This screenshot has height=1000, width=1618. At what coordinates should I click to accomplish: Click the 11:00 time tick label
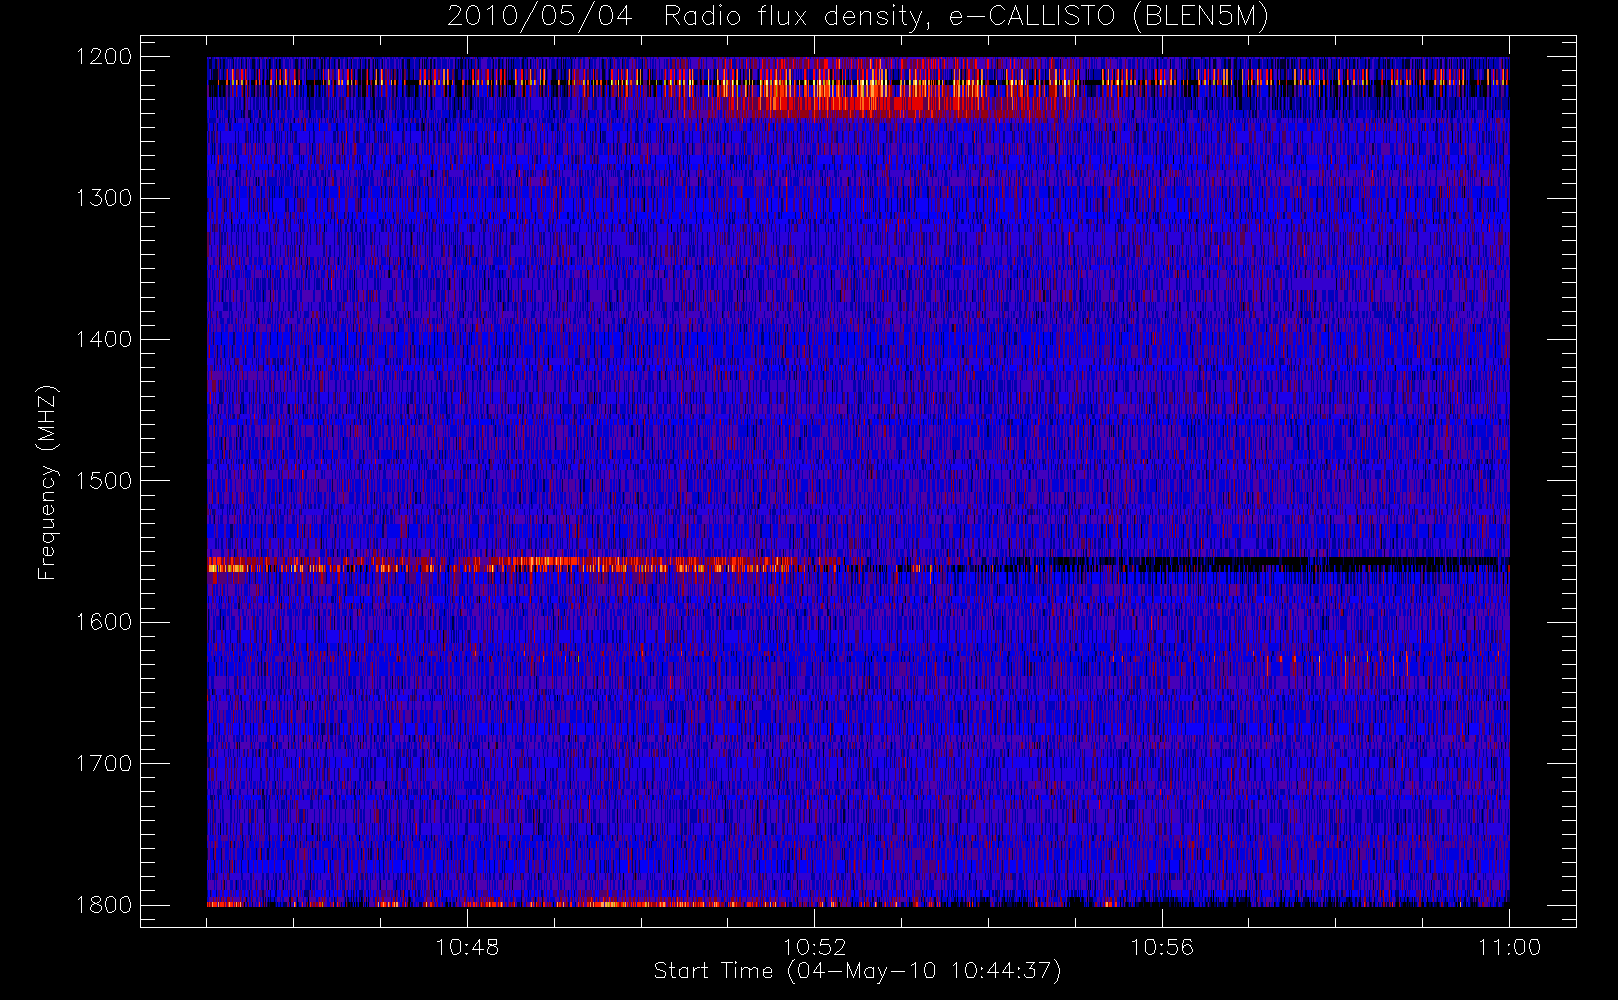(1509, 947)
